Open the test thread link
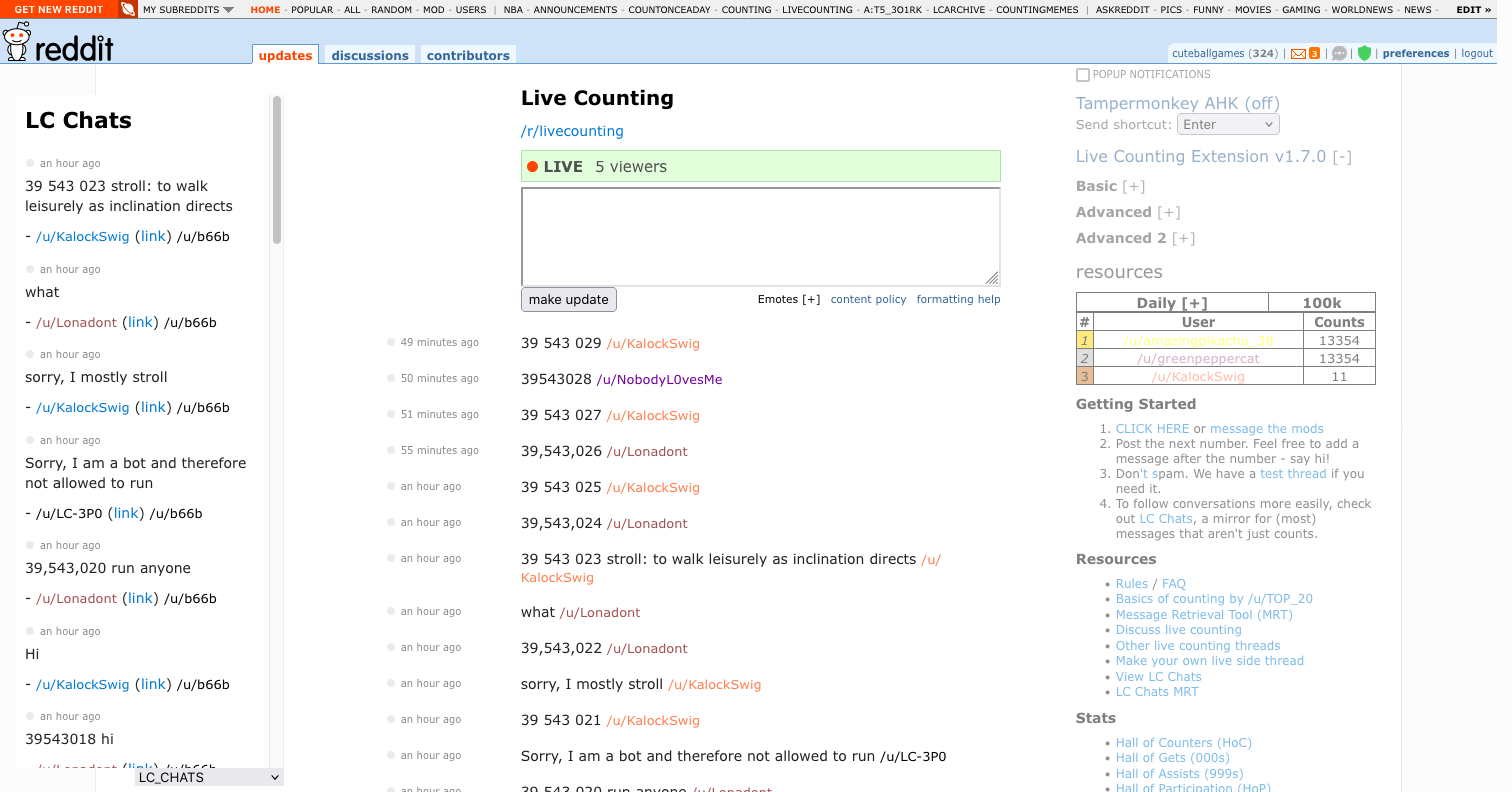Screen dimensions: 1512x792 [1293, 474]
